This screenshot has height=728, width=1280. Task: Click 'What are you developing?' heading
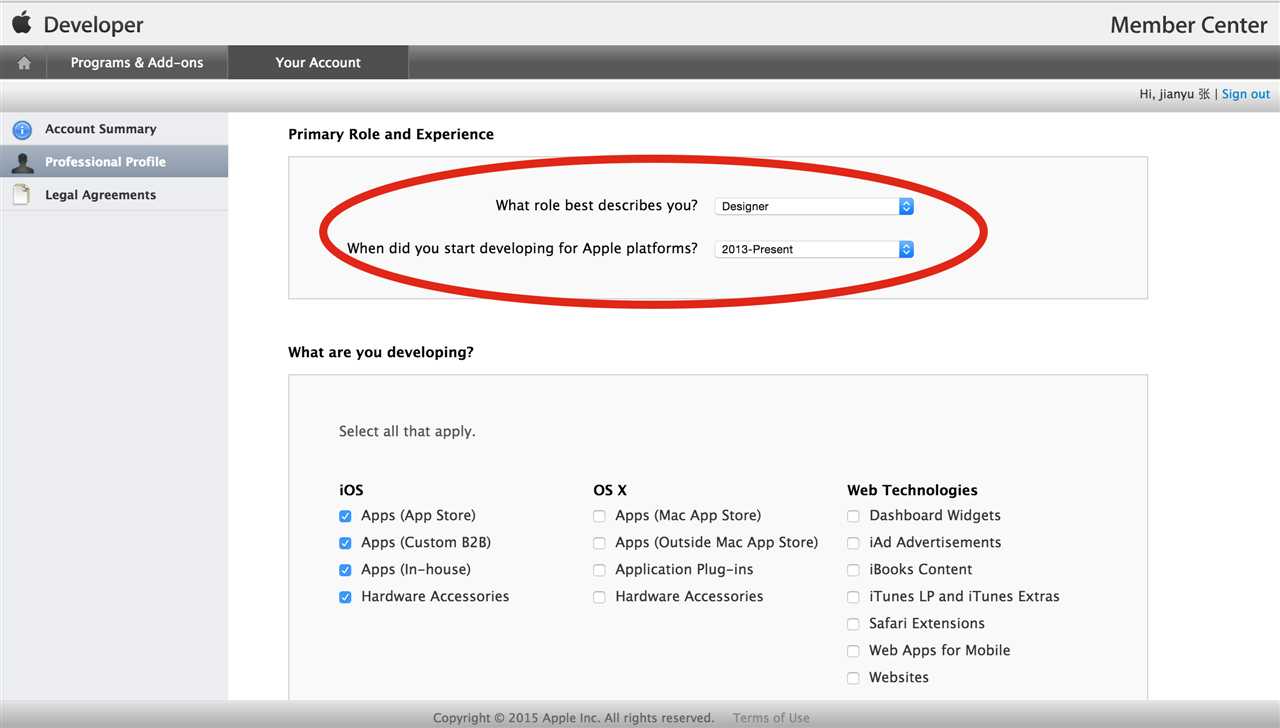[381, 353]
